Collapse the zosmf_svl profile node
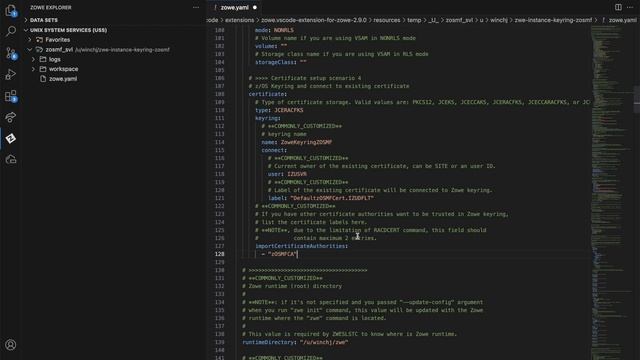Image resolution: width=640 pixels, height=360 pixels. pos(30,50)
